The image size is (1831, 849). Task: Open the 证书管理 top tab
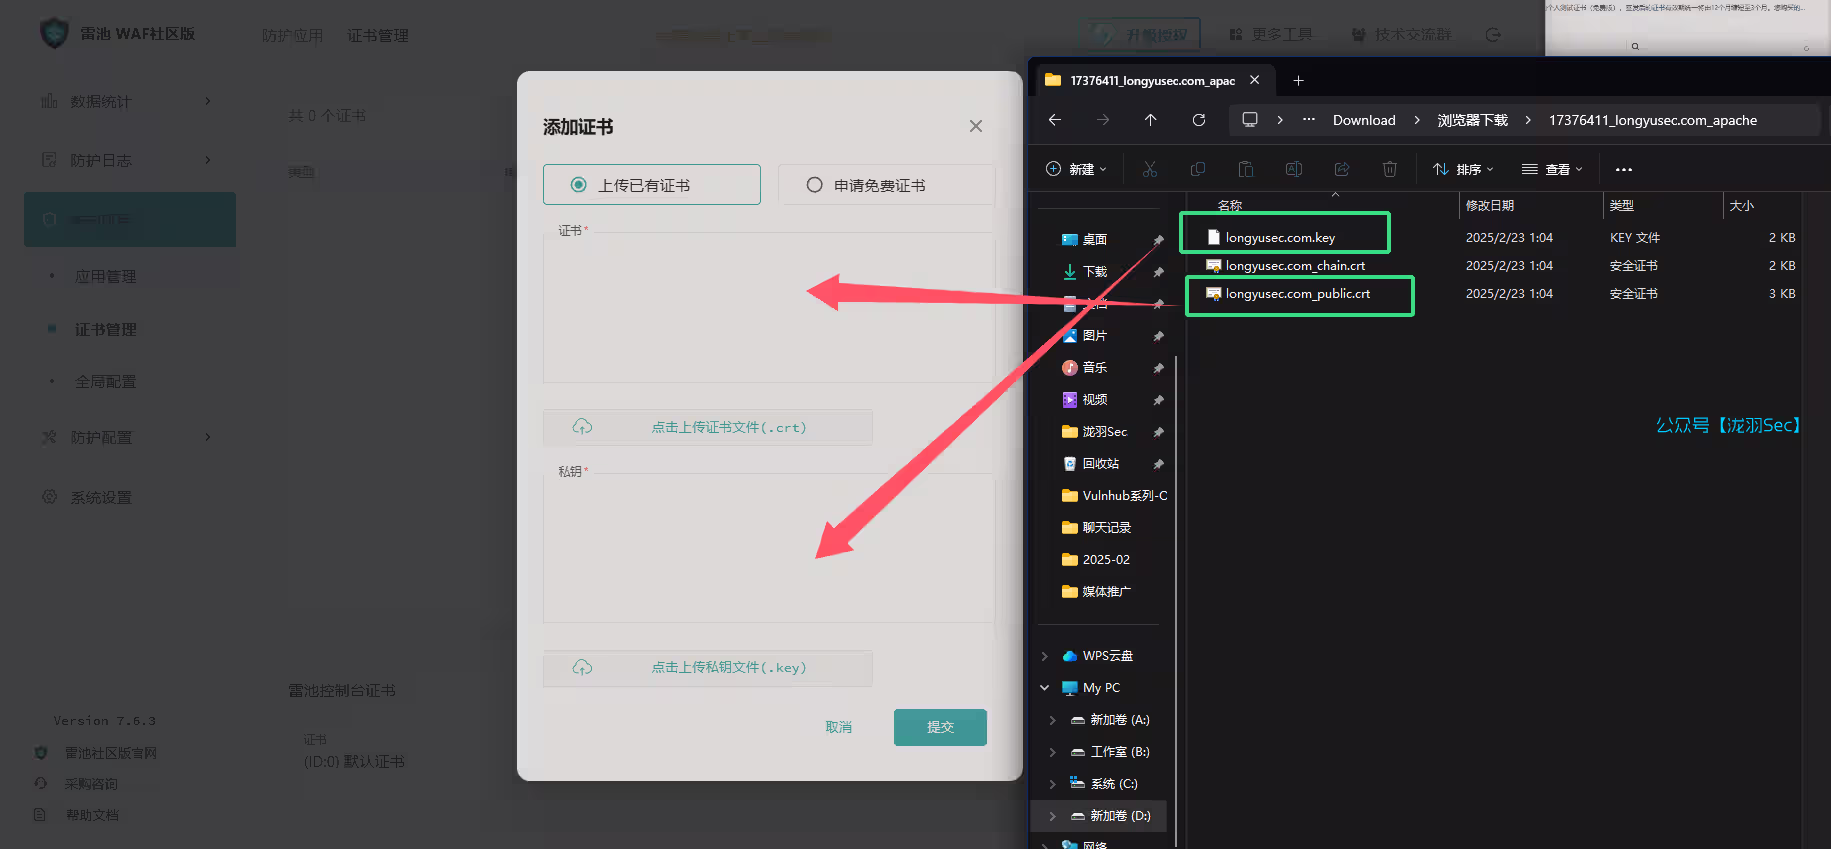377,36
